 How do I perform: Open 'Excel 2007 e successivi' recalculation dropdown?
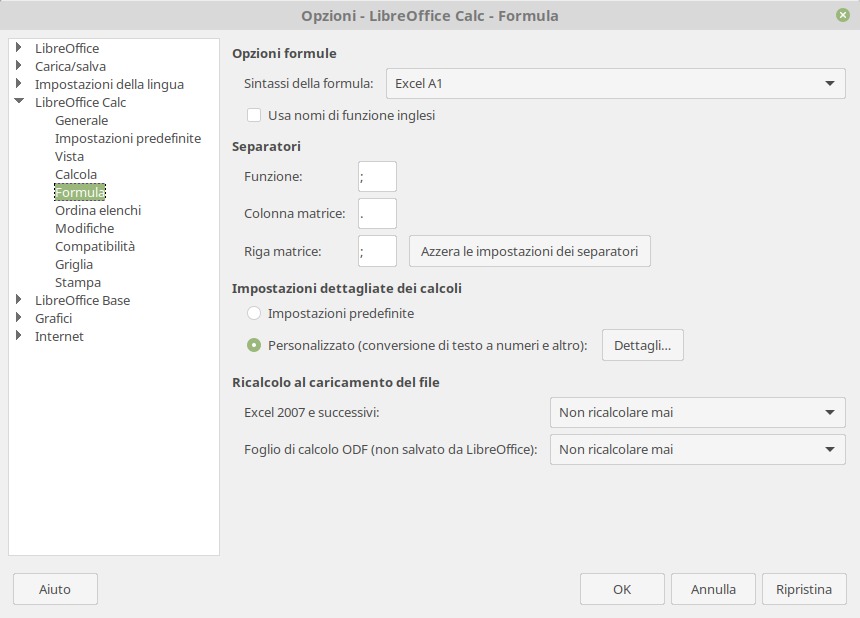pyautogui.click(x=697, y=412)
